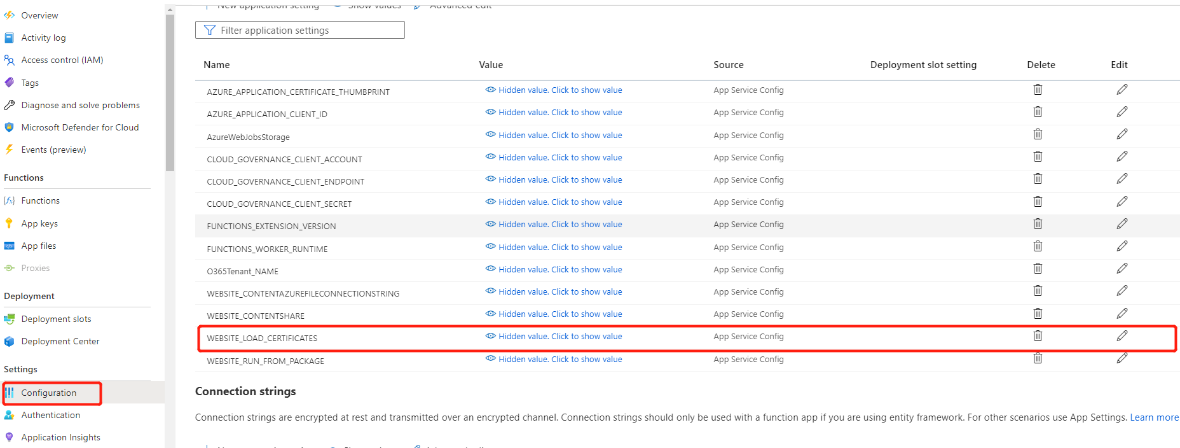Open Diagnose and solve problems
The image size is (1180, 448).
tap(80, 105)
